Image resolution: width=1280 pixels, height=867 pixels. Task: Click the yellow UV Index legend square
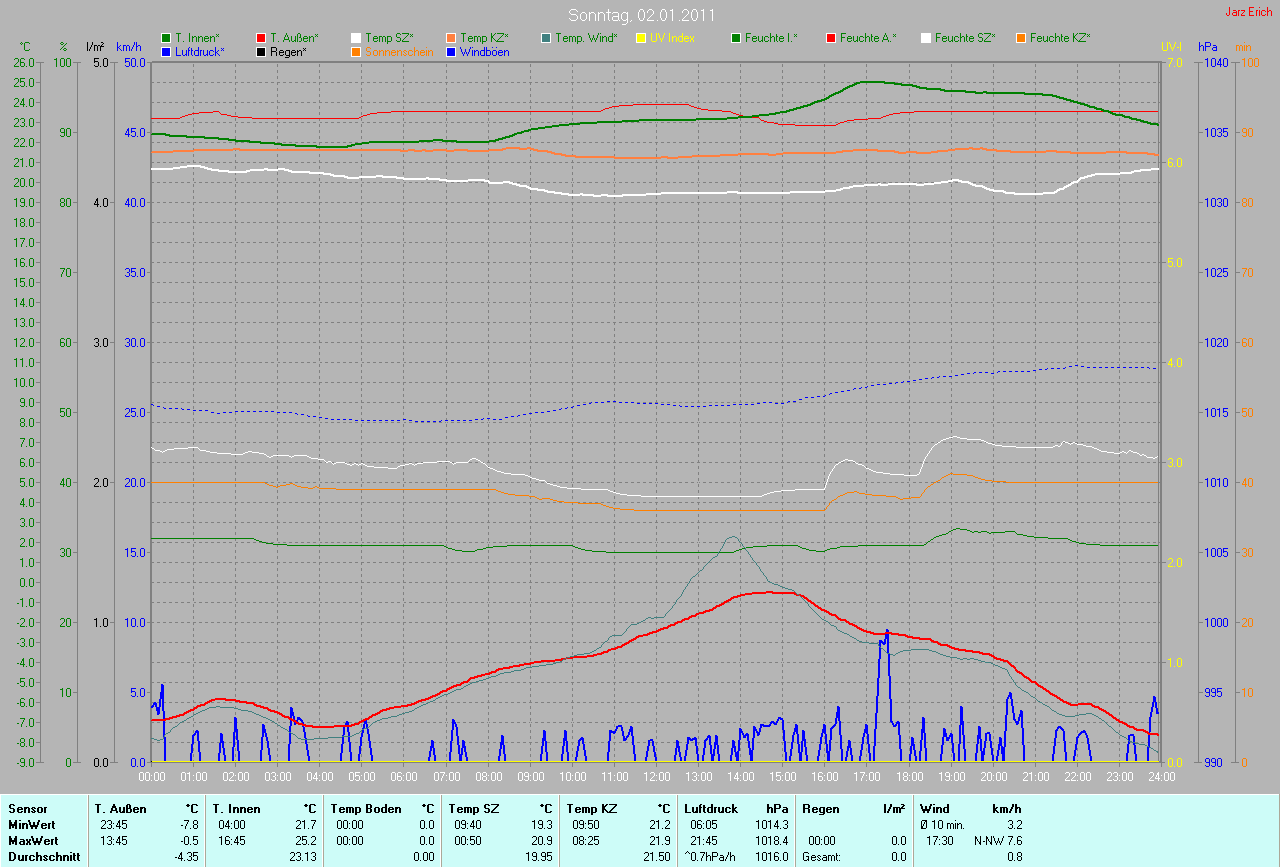pyautogui.click(x=641, y=38)
